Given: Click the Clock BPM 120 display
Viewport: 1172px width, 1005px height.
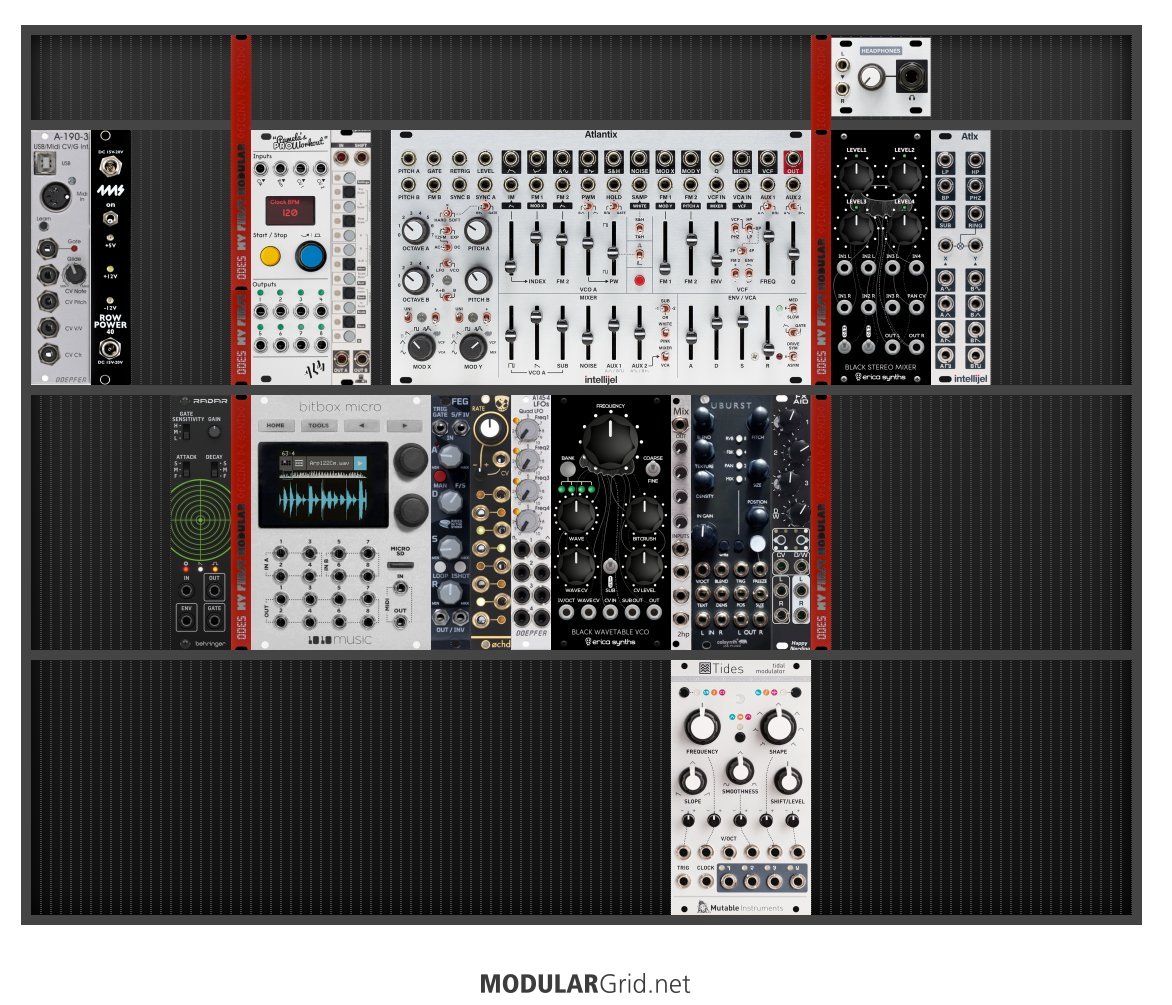Looking at the screenshot, I should click(290, 210).
